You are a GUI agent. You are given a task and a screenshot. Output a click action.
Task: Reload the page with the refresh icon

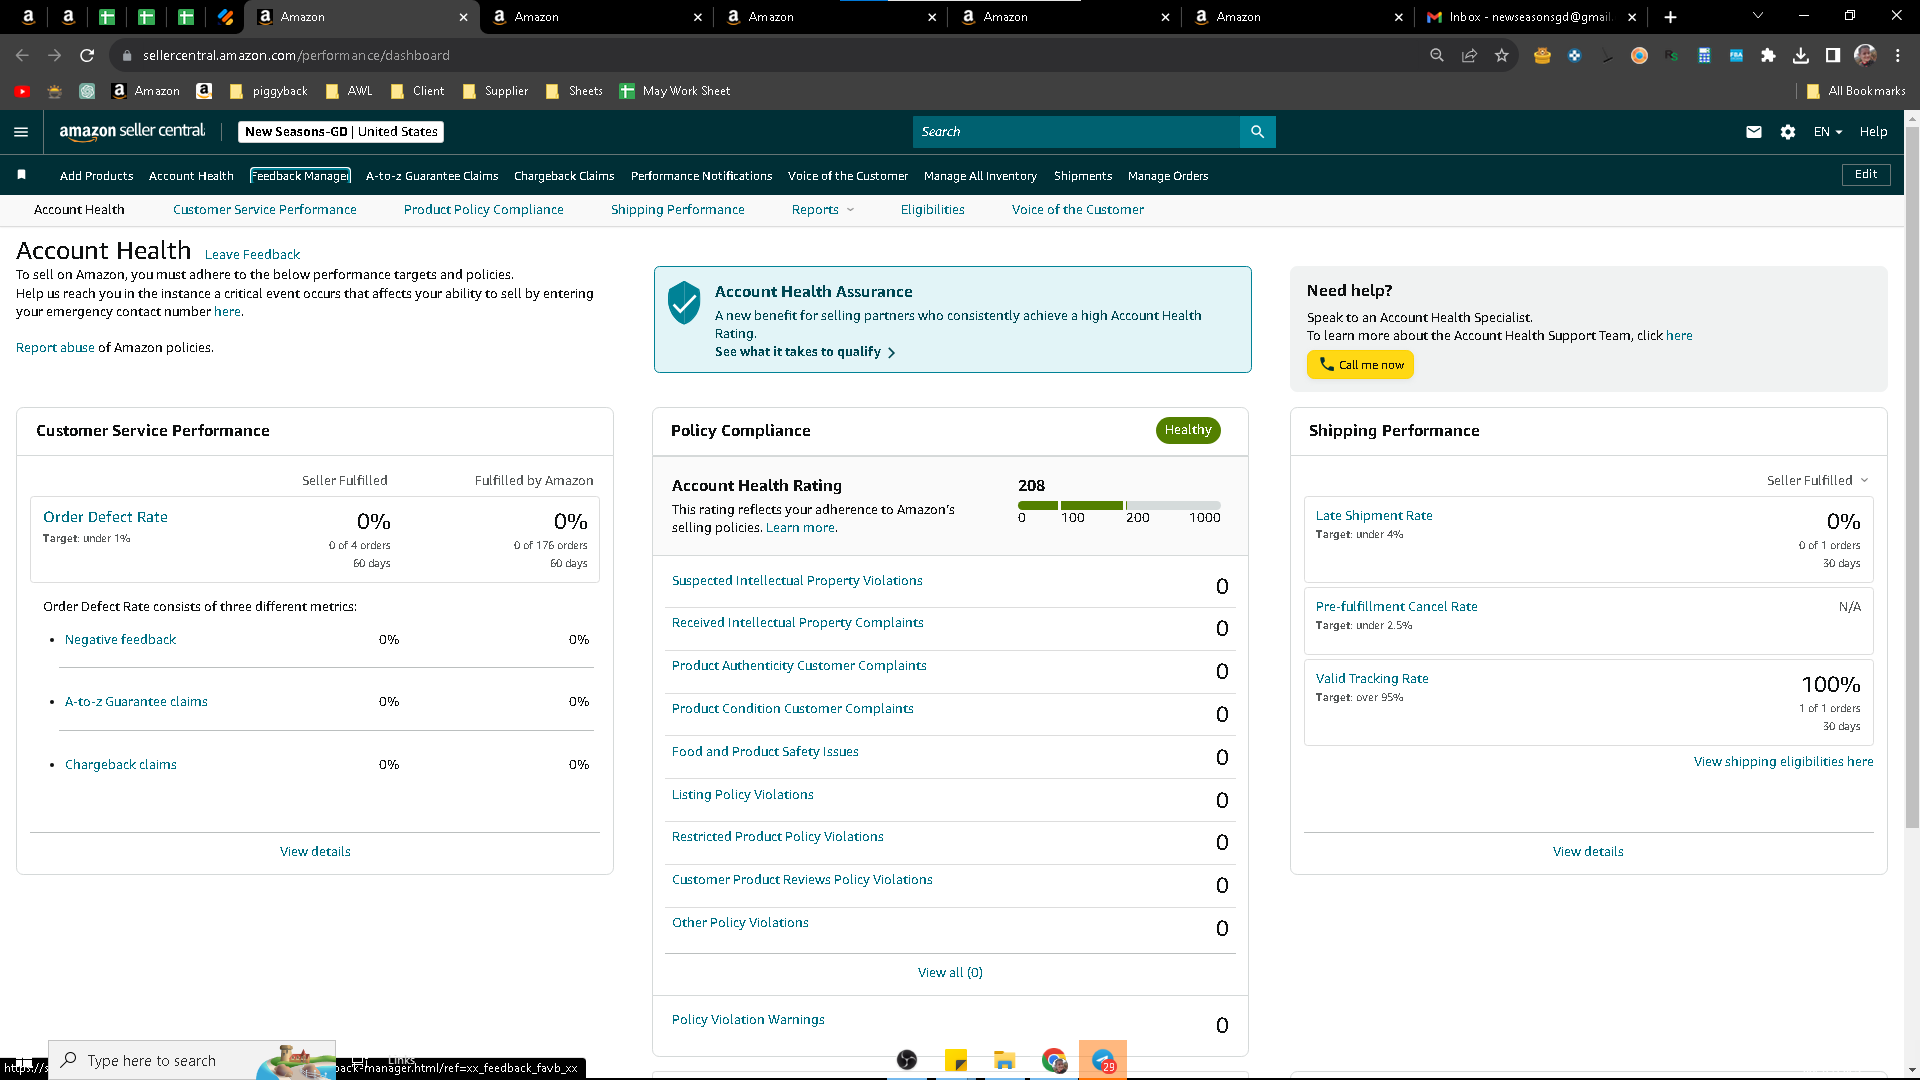coord(87,56)
